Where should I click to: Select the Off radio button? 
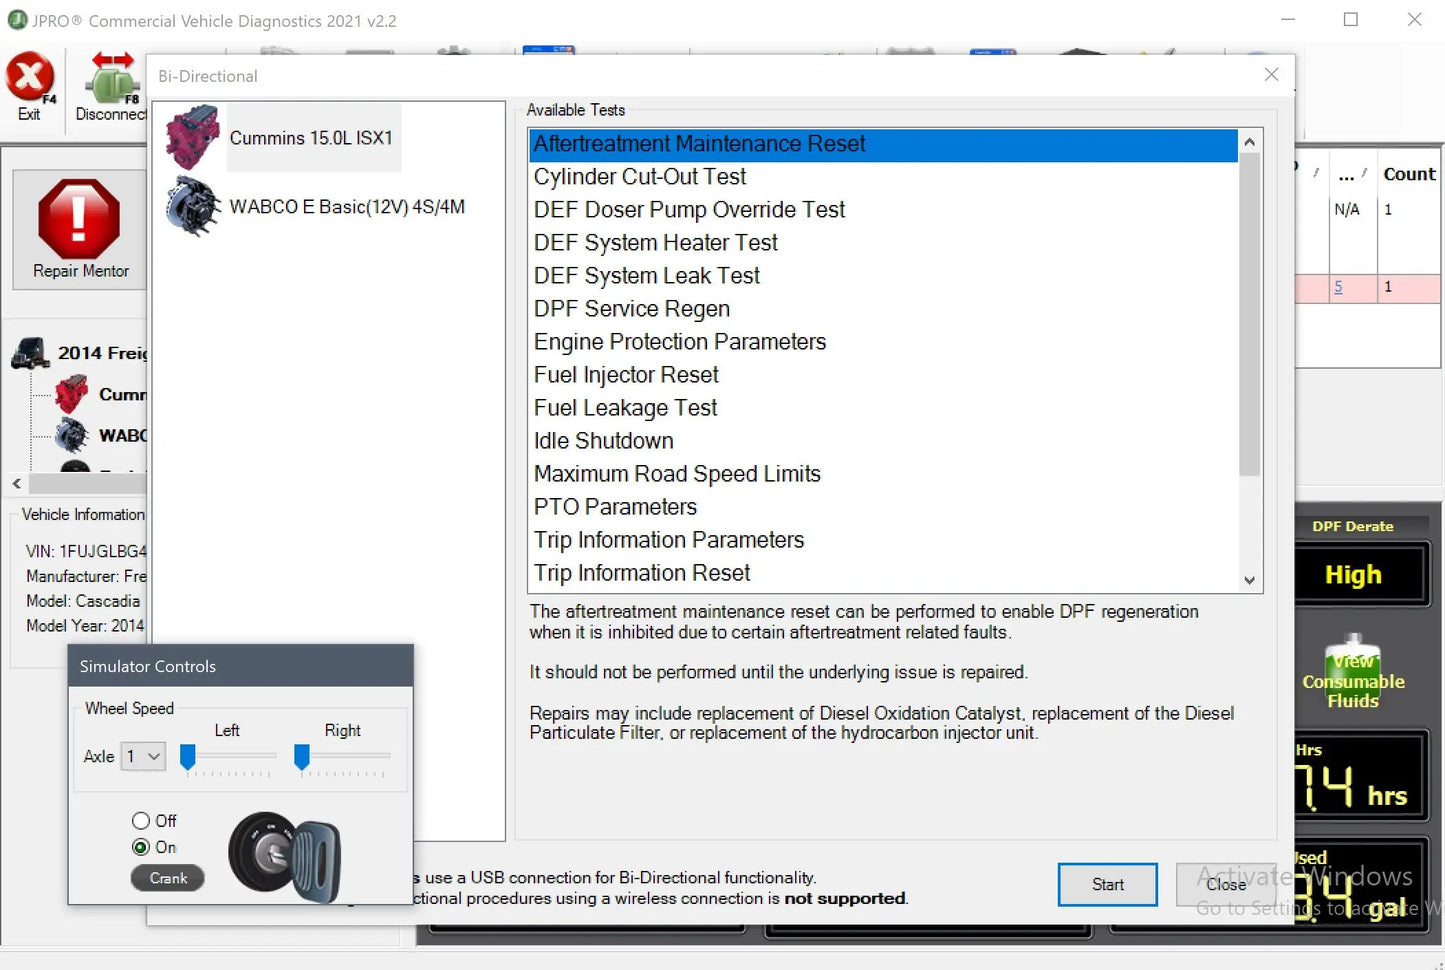[x=141, y=820]
